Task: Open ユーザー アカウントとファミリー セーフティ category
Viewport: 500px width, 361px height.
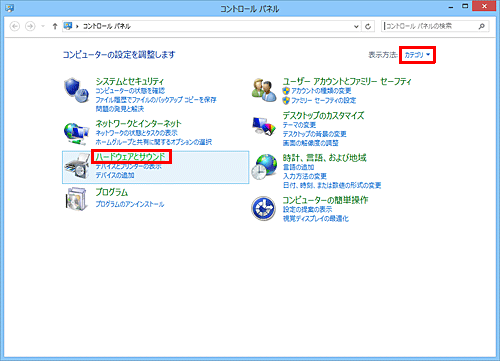Action: (x=347, y=81)
